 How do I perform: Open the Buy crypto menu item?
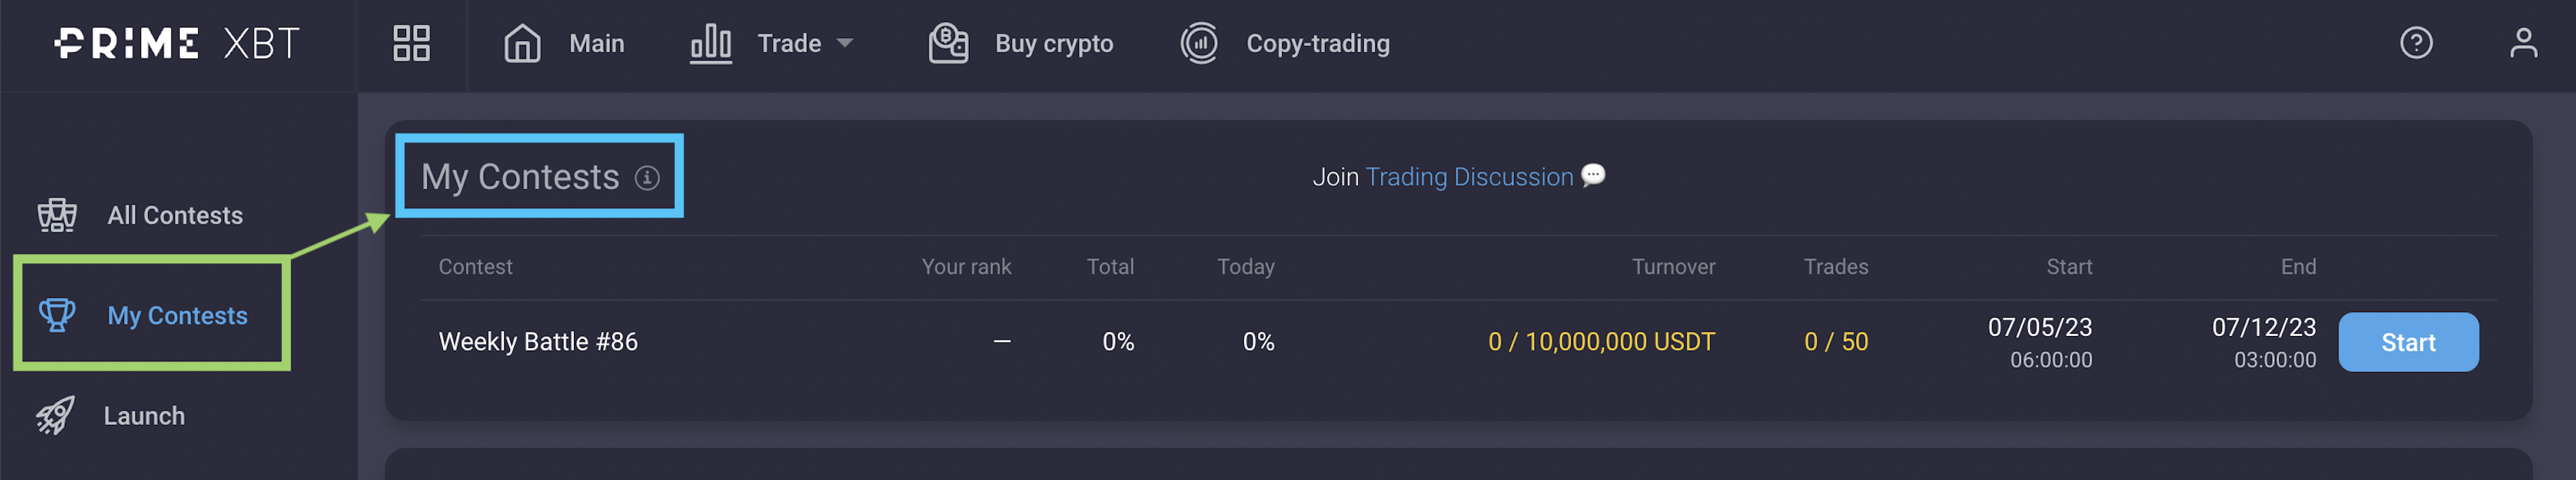(1054, 43)
